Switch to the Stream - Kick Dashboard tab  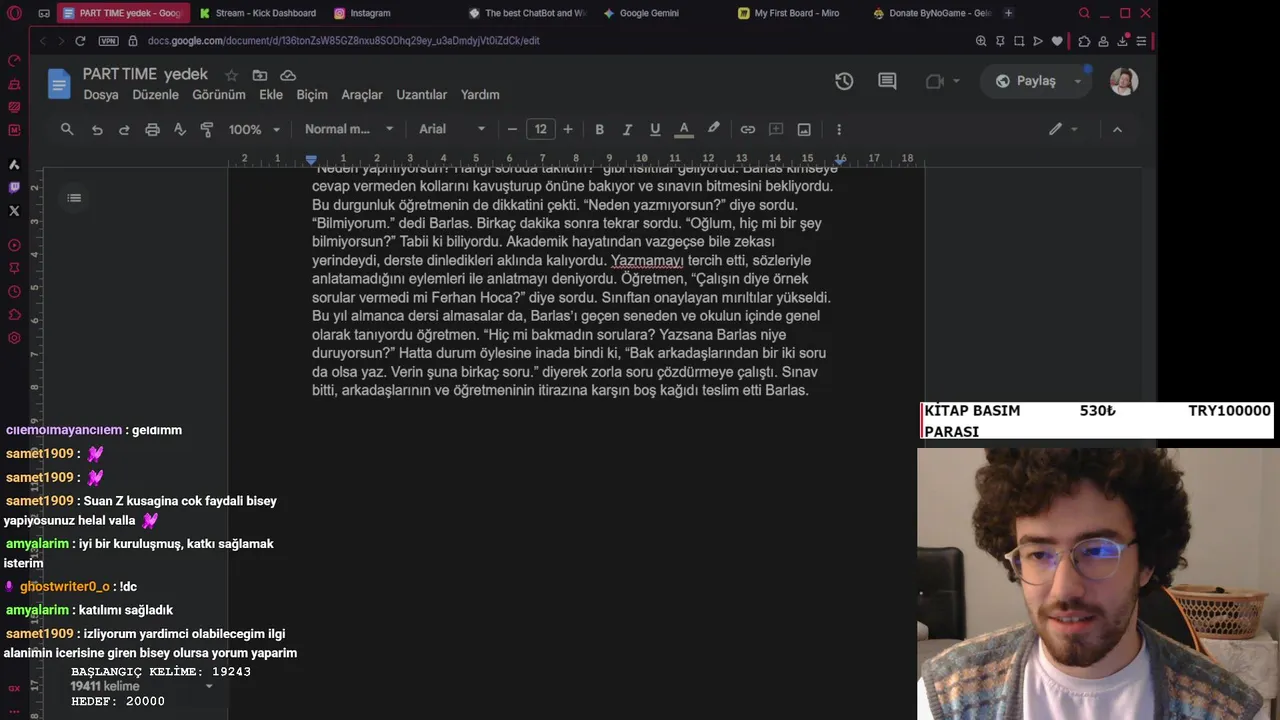257,13
